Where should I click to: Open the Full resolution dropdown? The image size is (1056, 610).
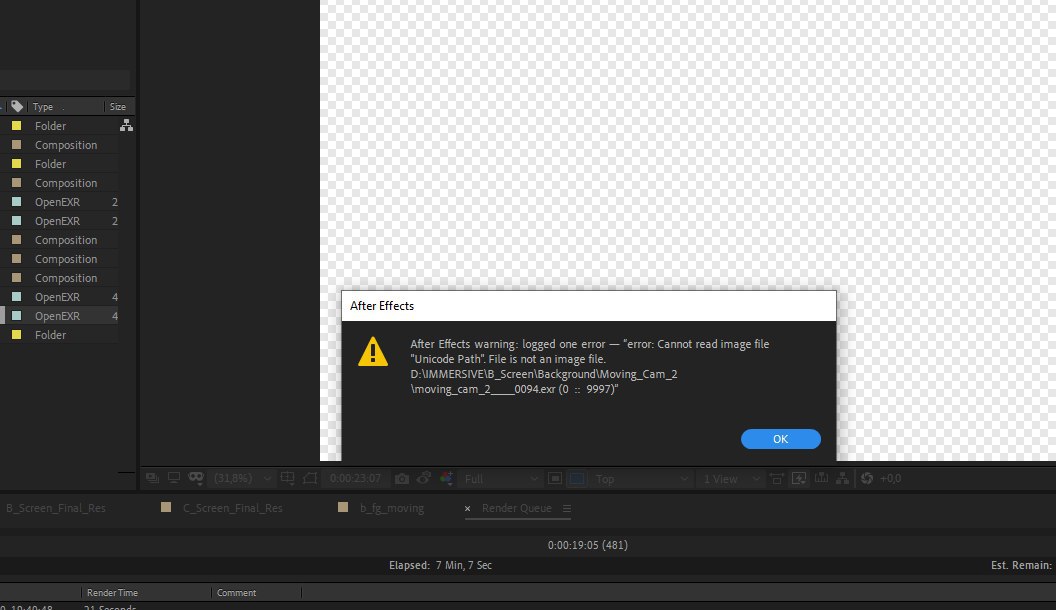click(x=502, y=478)
